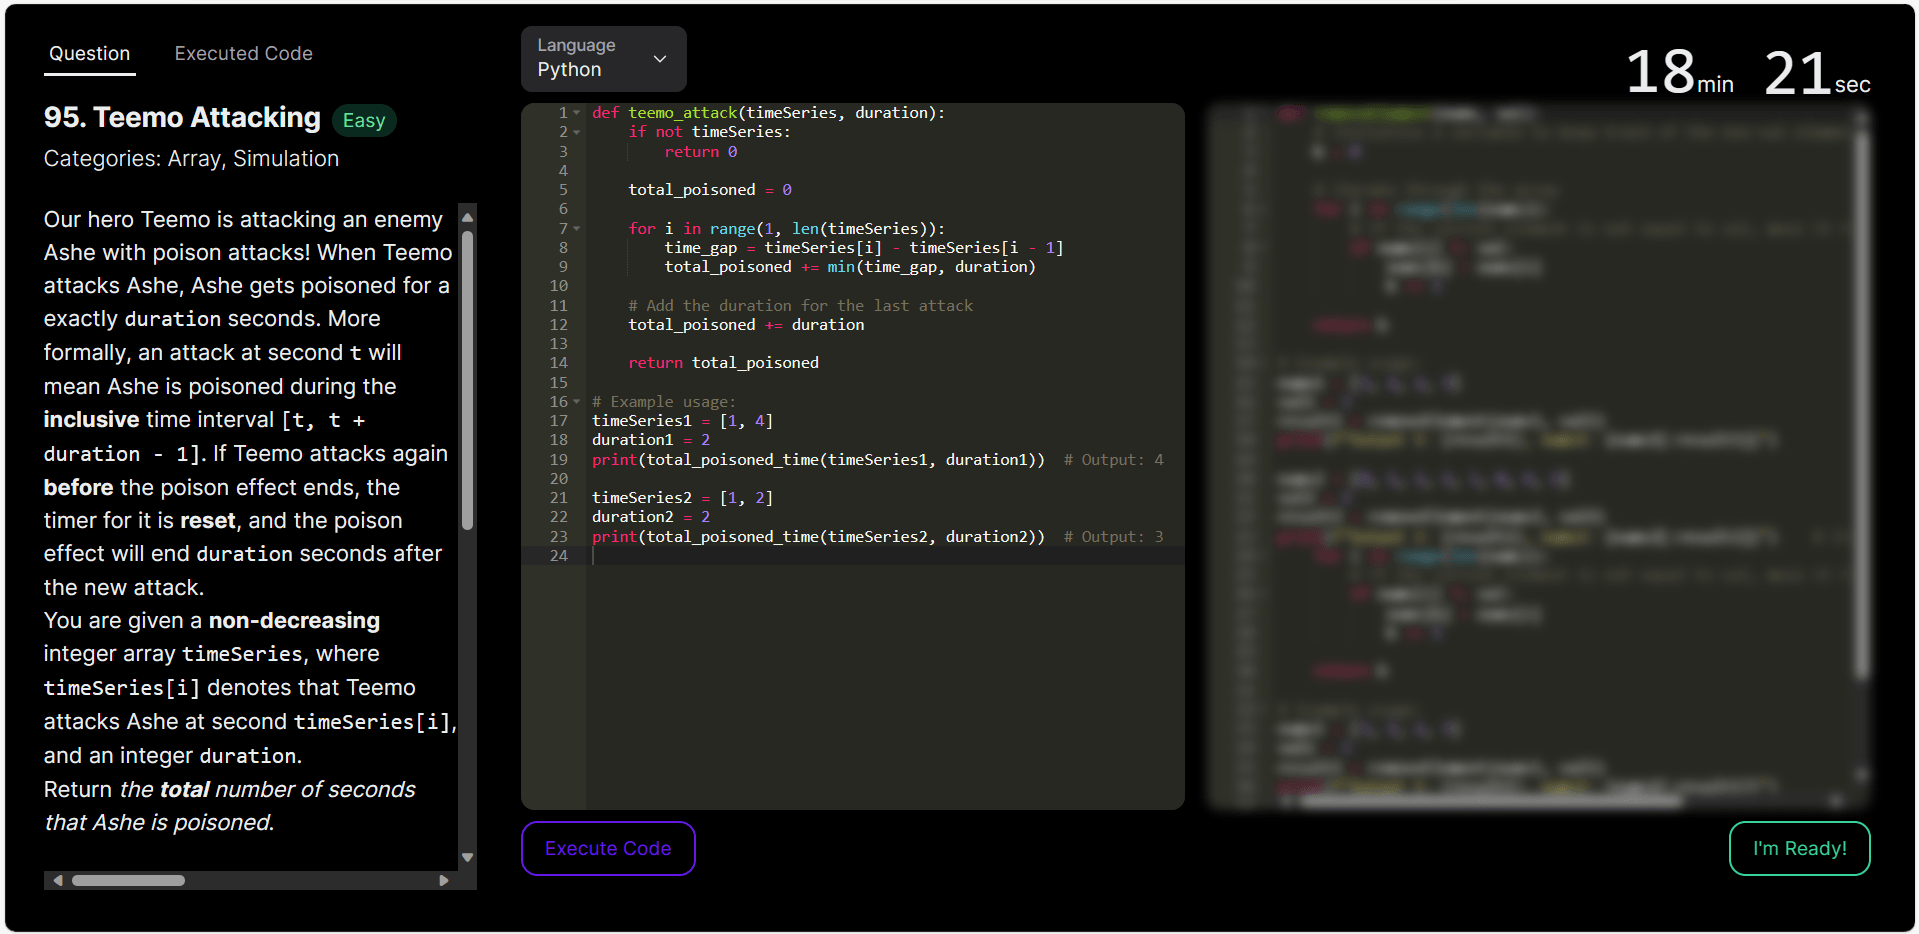This screenshot has height=934, width=1919.
Task: Click the question panel vertical scrollbar thumb
Action: [467, 380]
